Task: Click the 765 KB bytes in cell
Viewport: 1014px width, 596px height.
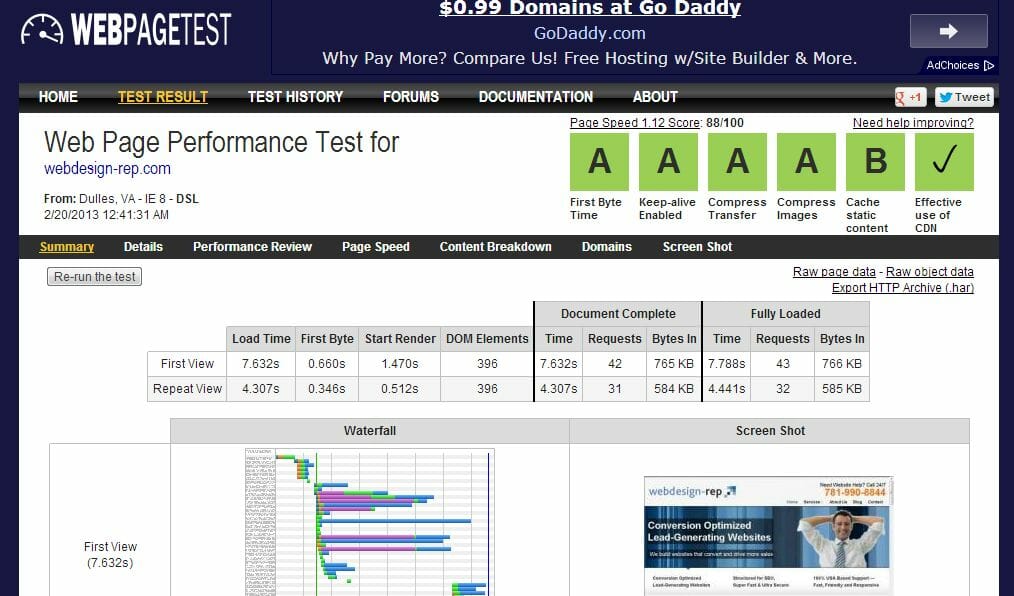Action: 674,364
